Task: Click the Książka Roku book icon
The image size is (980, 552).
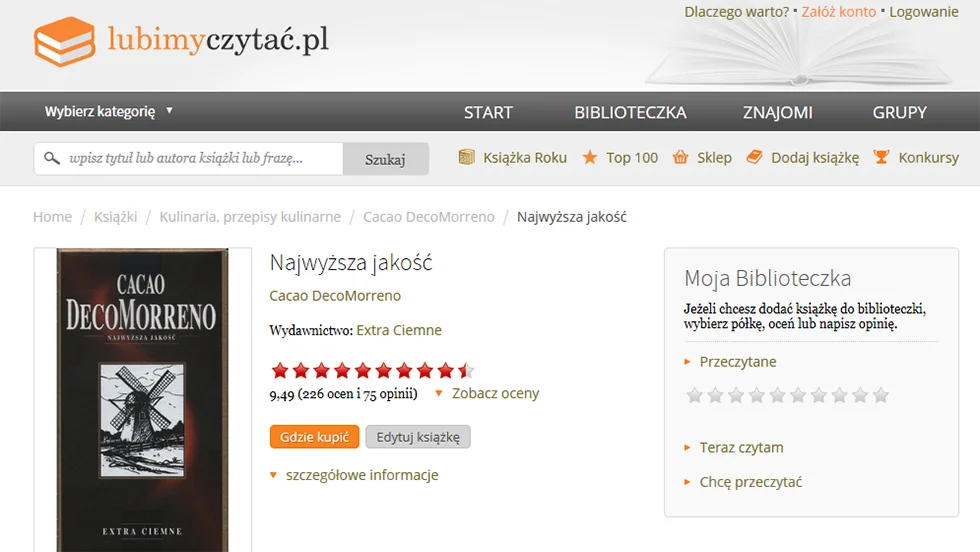Action: (466, 157)
